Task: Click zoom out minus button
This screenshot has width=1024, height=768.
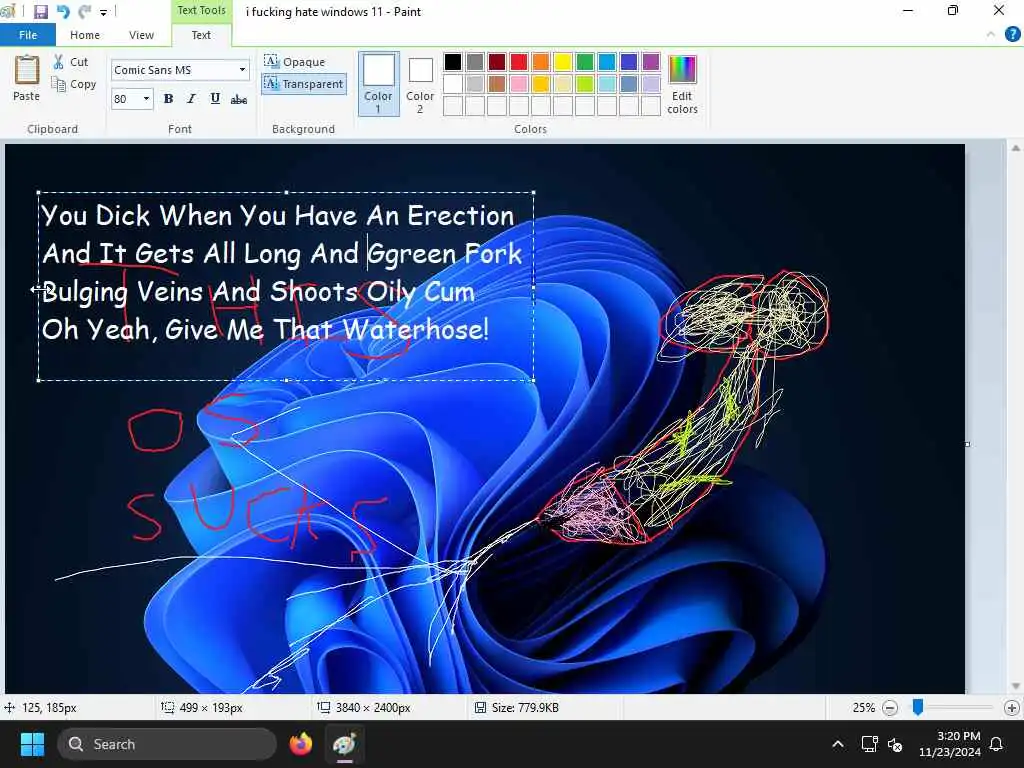Action: coord(889,707)
